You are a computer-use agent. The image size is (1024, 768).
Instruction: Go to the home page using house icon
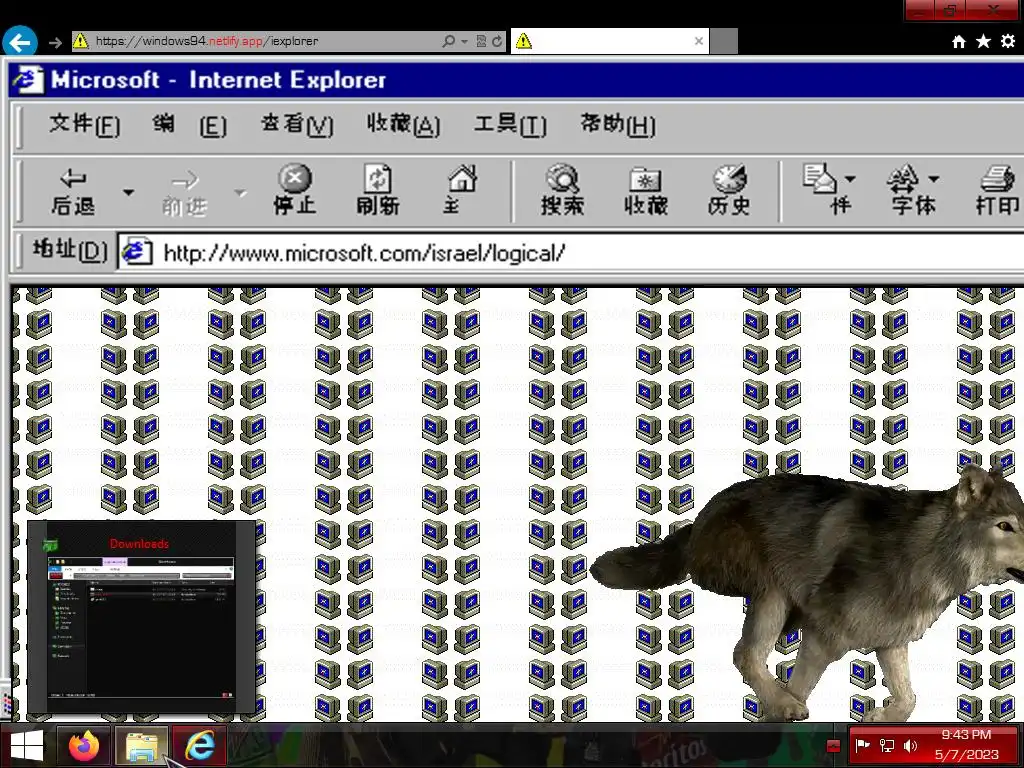(x=959, y=42)
